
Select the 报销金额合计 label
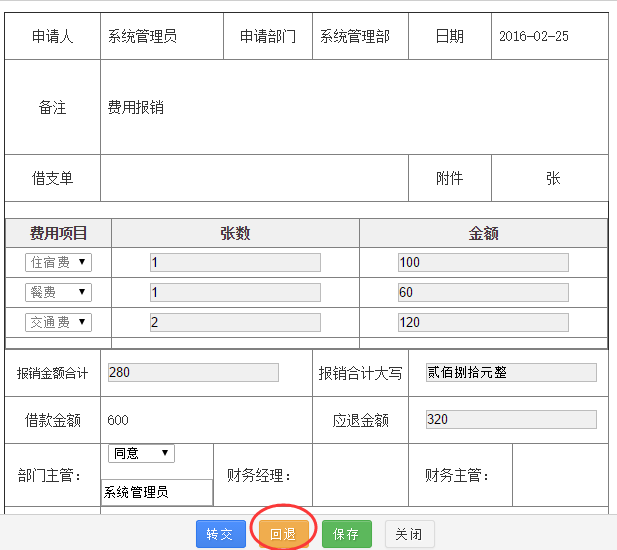pos(52,373)
